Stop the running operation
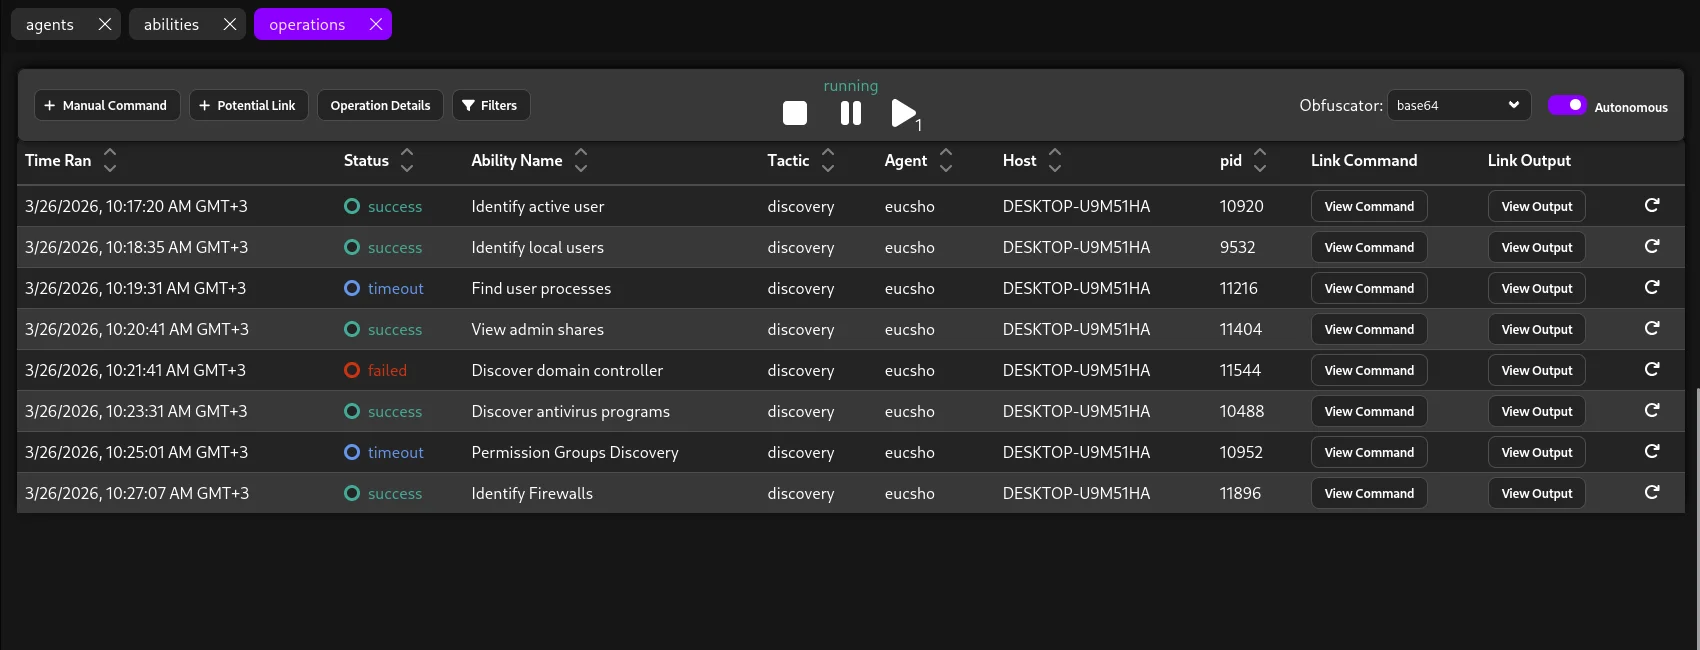1700x650 pixels. [x=795, y=113]
